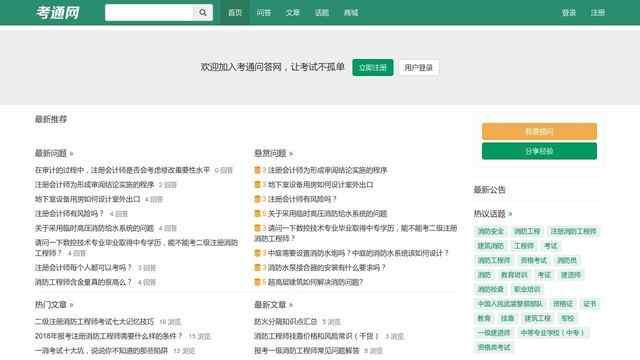The width and height of the screenshot is (640, 360).
Task: Open the 话题 nav tab
Action: [322, 13]
